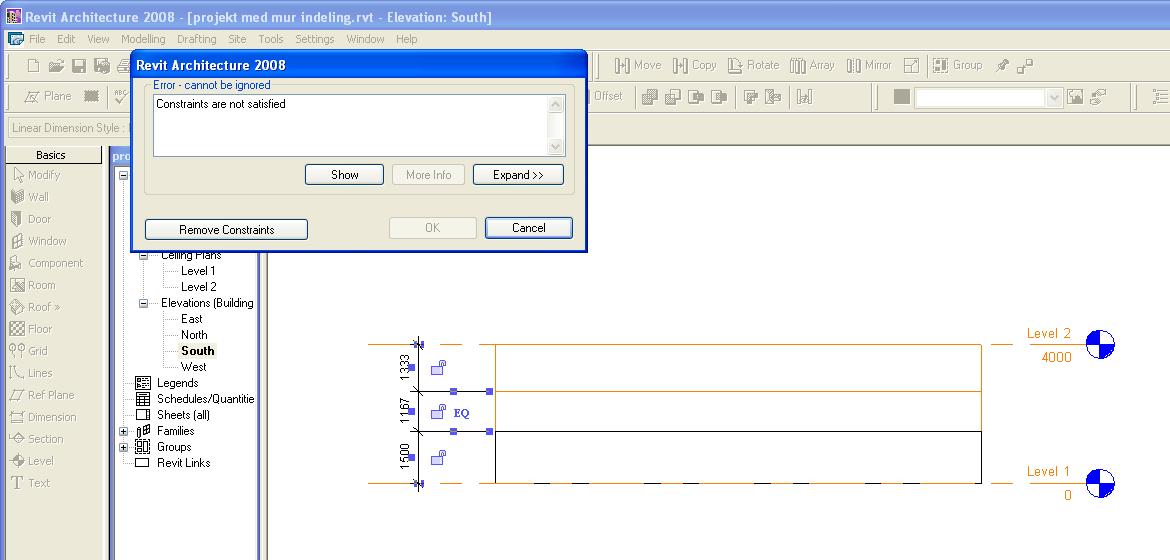Select the Move tool icon
The height and width of the screenshot is (560, 1170).
tap(622, 66)
